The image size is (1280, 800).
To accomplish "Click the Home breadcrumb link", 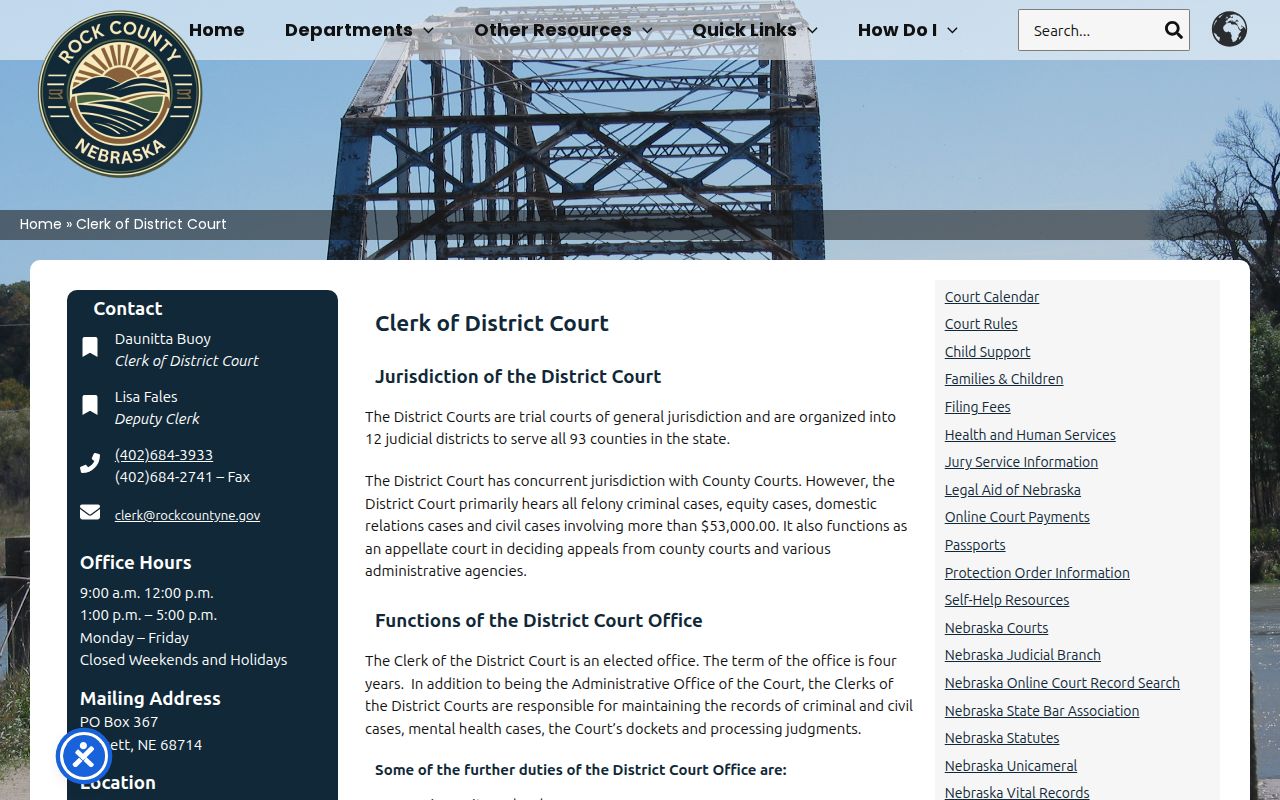I will point(40,224).
